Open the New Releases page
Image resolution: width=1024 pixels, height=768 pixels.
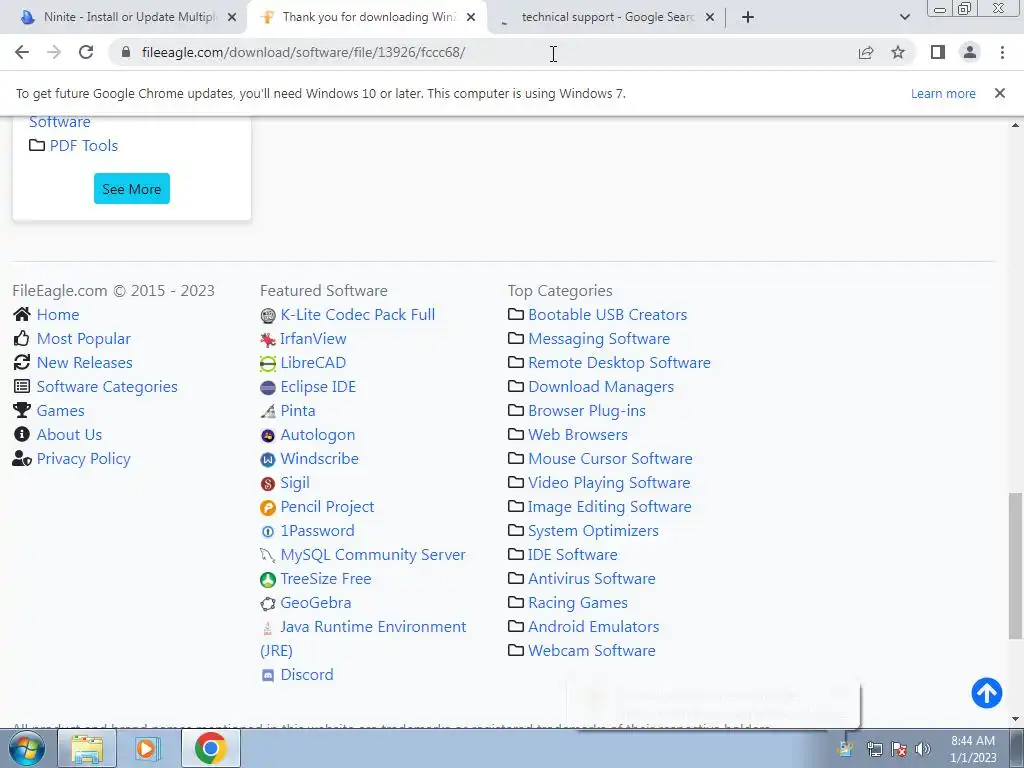pos(84,362)
